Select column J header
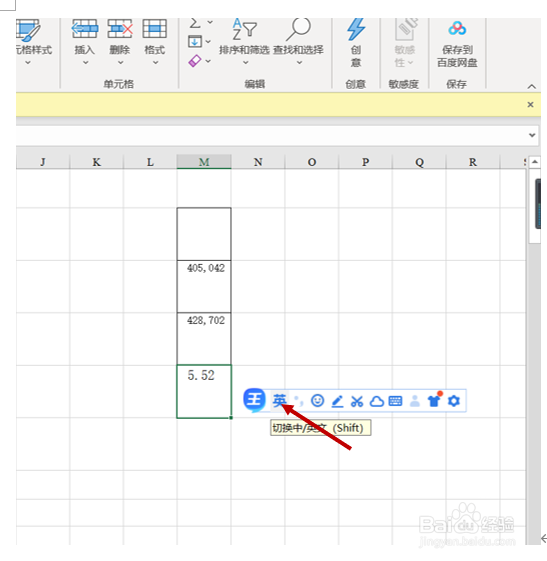 (43, 162)
